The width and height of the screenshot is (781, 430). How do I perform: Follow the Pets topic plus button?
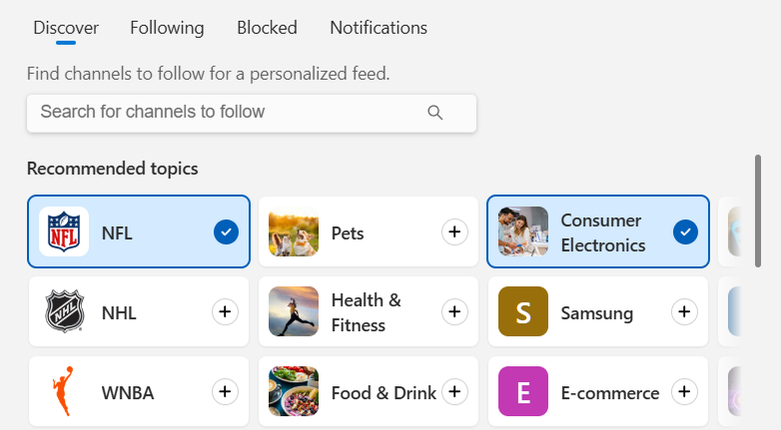455,232
